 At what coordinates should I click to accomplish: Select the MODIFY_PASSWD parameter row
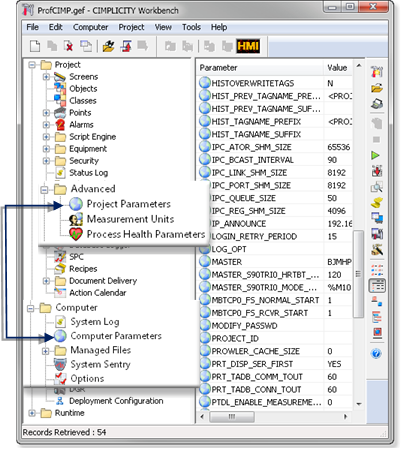click(x=275, y=325)
